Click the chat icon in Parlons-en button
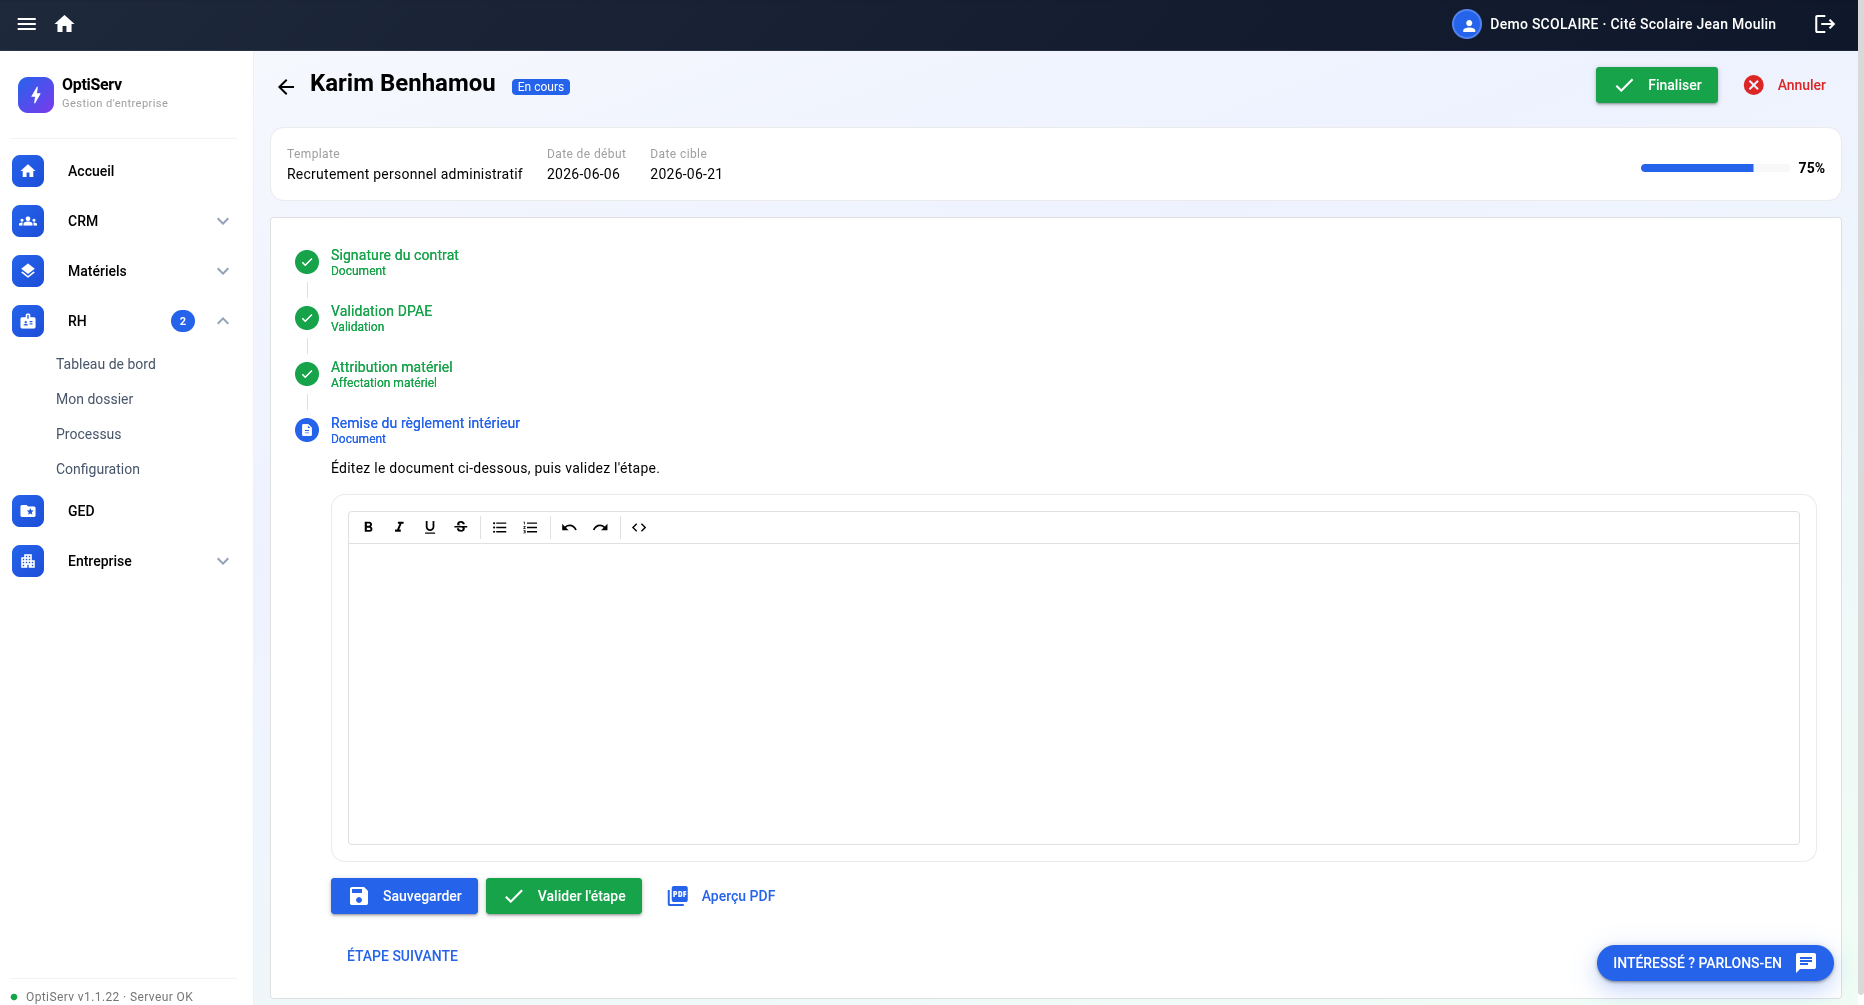 click(1806, 963)
